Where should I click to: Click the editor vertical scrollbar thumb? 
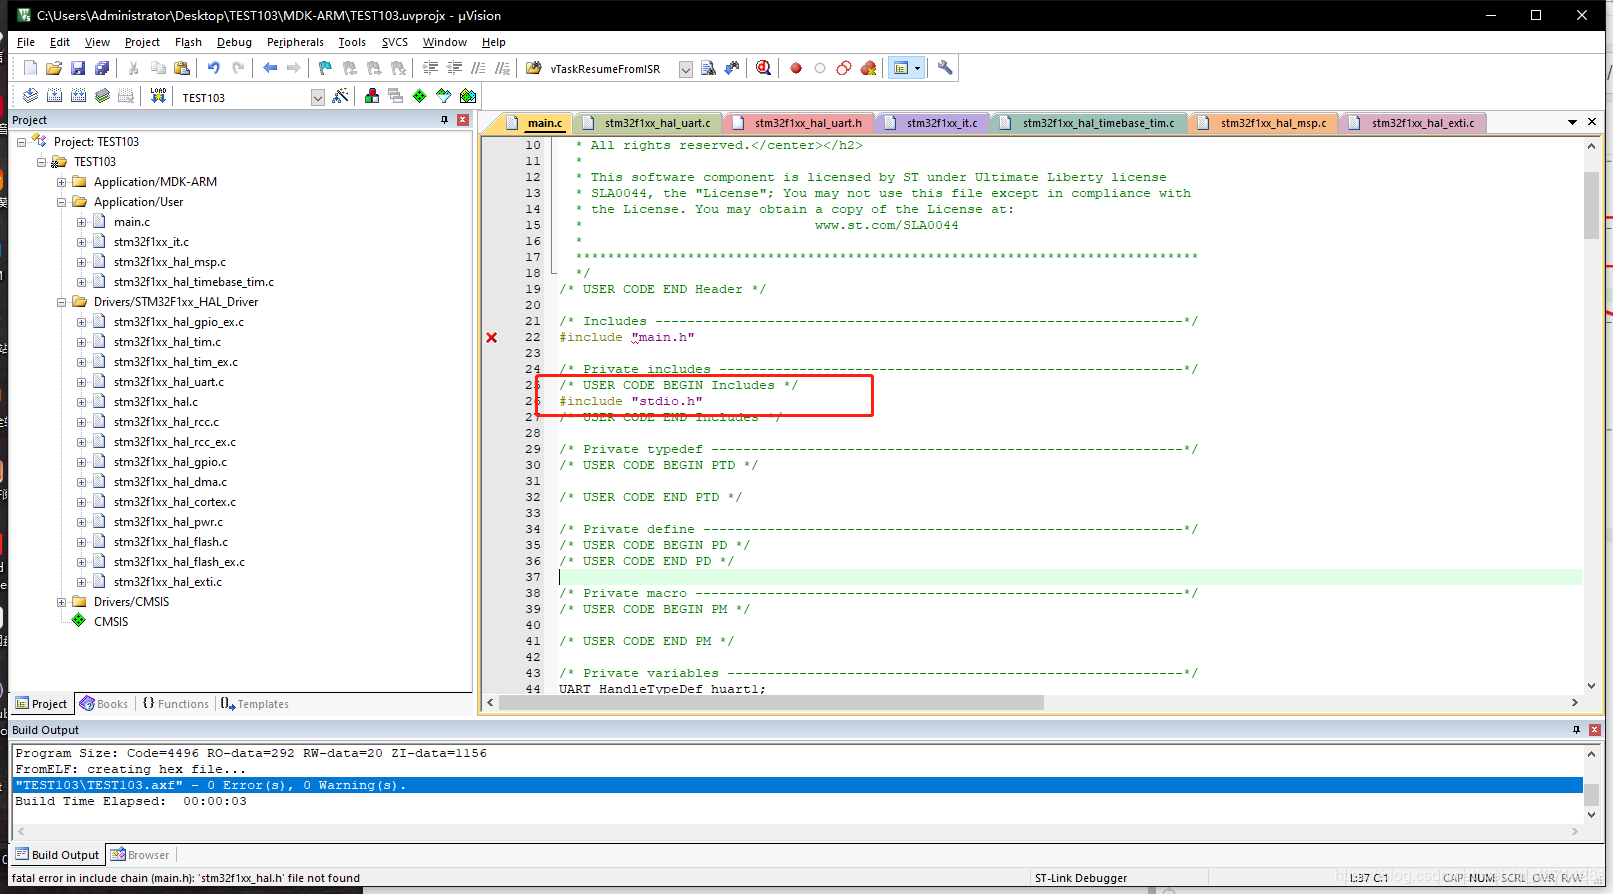click(1591, 205)
